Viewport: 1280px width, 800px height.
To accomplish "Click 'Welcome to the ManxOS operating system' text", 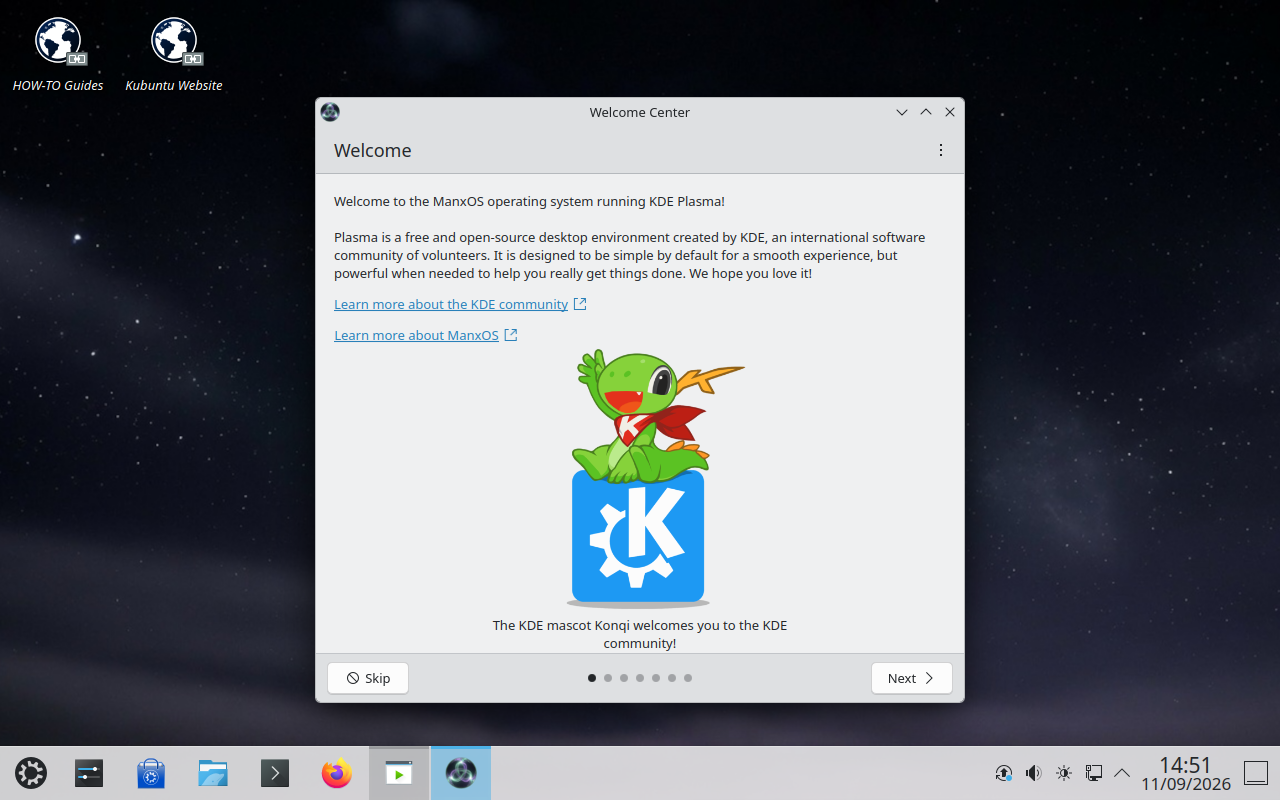I will click(529, 201).
